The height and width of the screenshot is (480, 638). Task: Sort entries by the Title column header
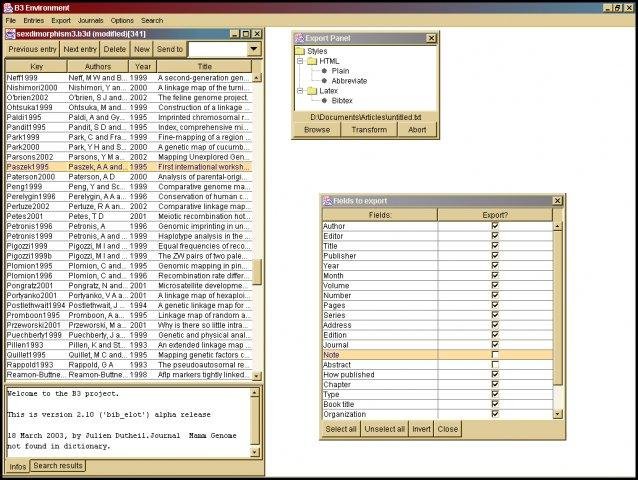[204, 66]
